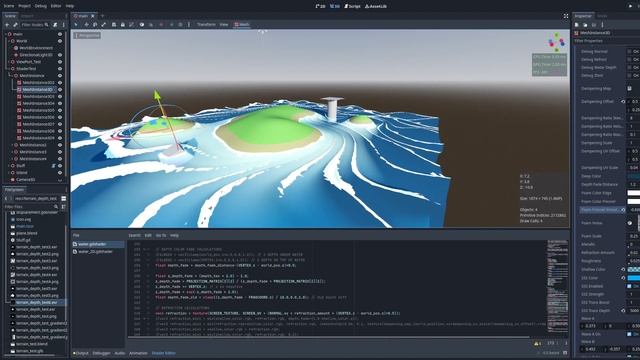Viewport: 640px width, 360px height.
Task: Switch to 2D workspace
Action: coord(320,6)
